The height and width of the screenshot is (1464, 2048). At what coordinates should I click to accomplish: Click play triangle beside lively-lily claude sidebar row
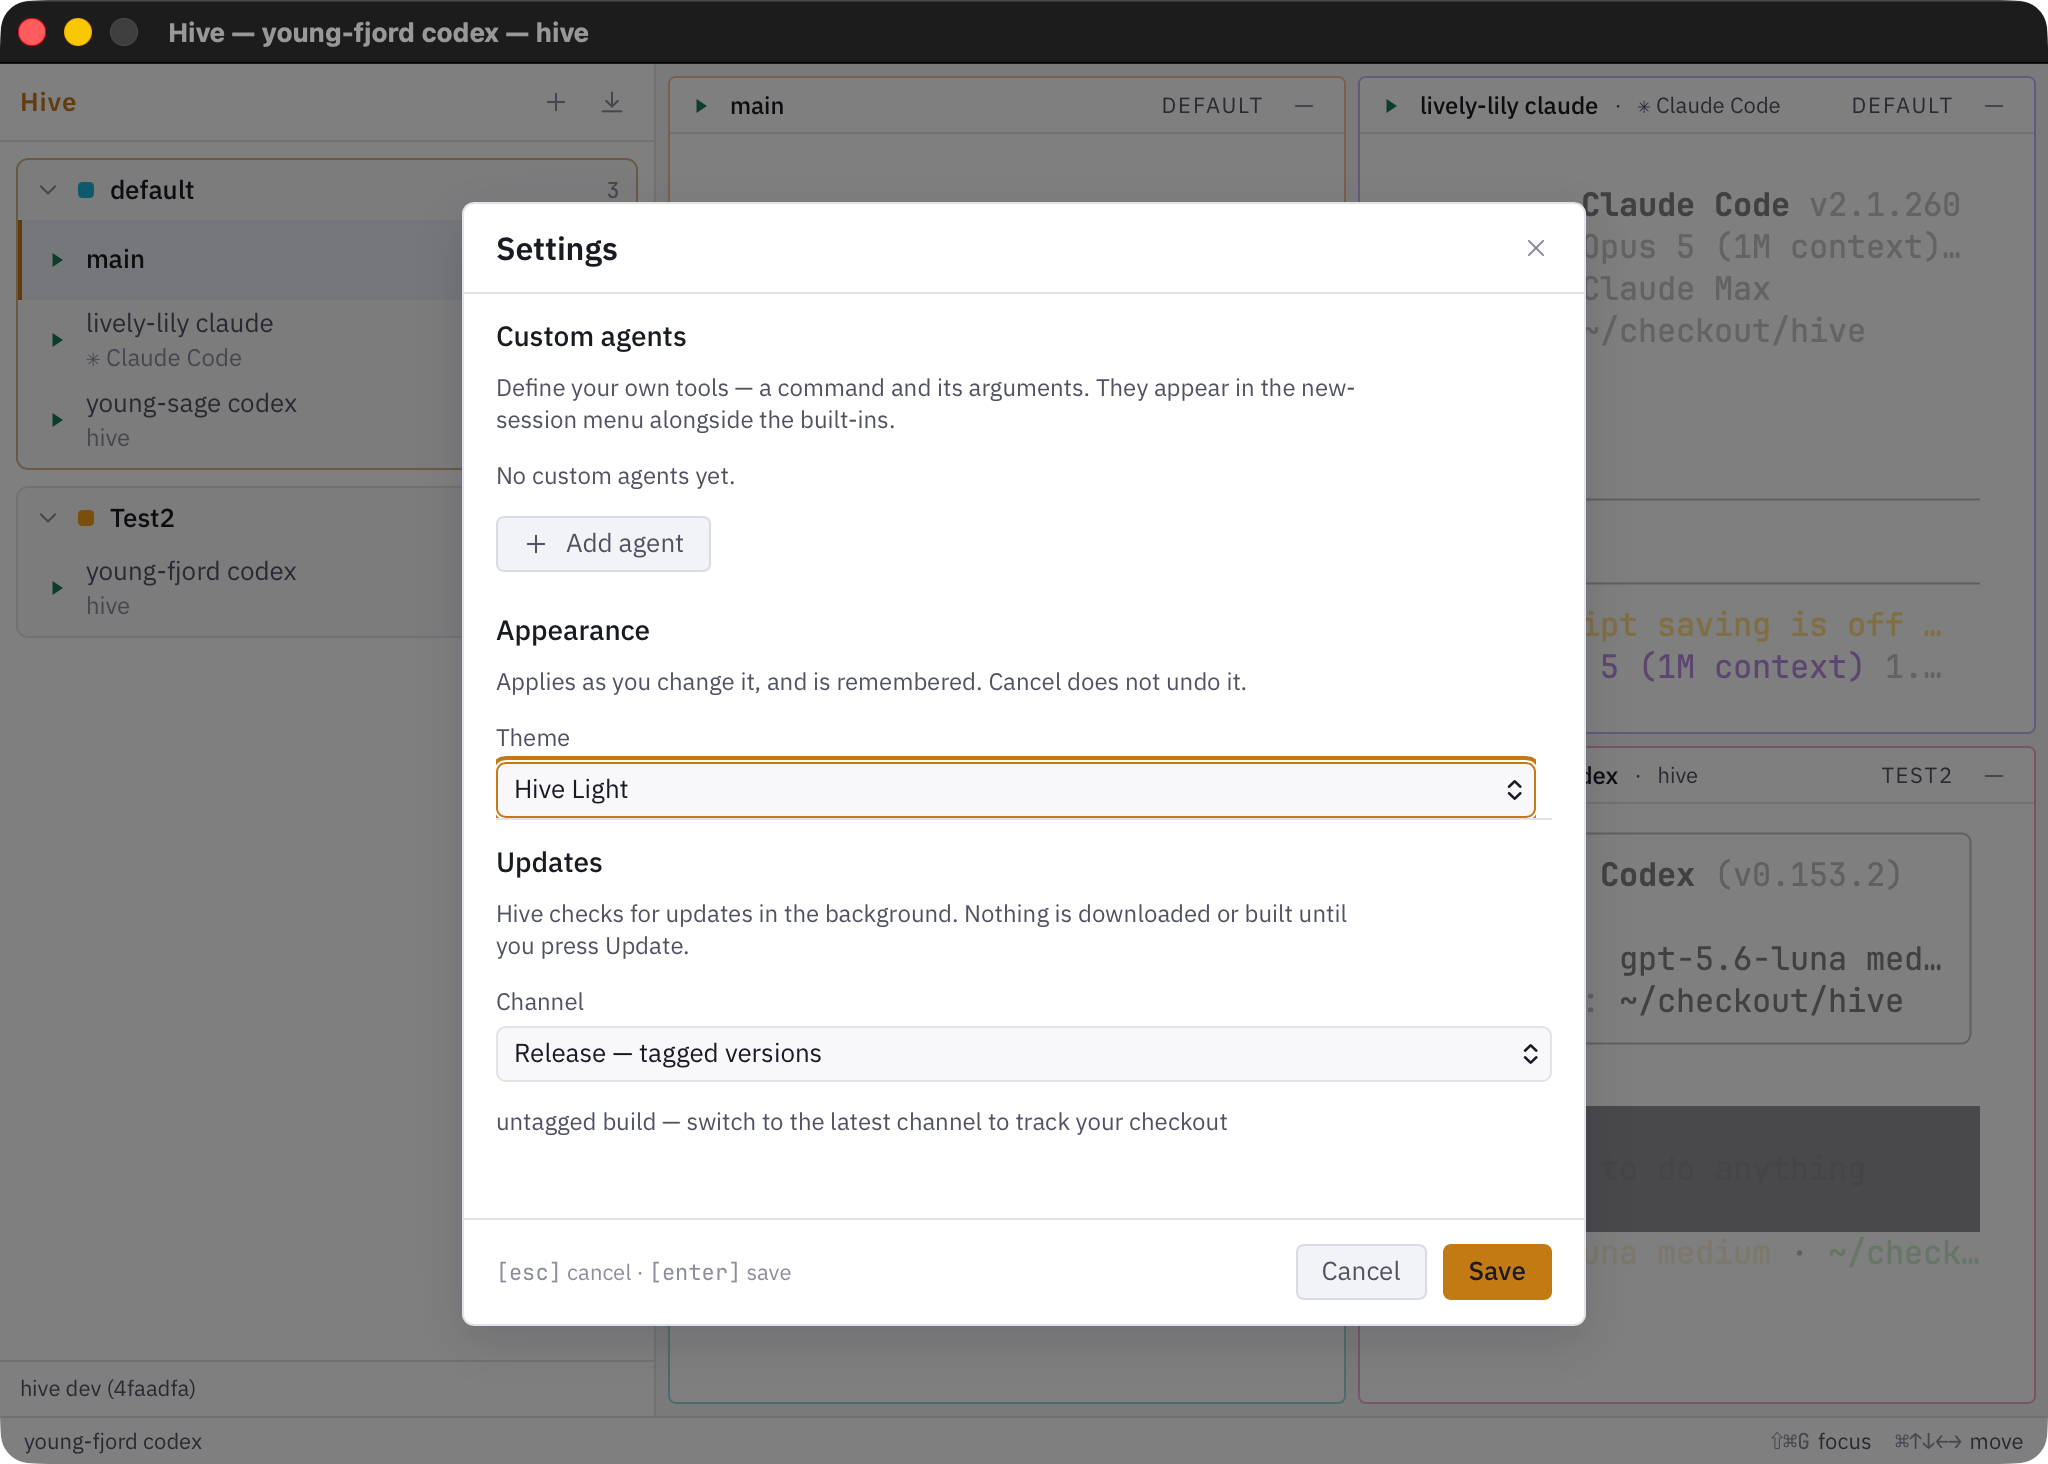(x=57, y=340)
